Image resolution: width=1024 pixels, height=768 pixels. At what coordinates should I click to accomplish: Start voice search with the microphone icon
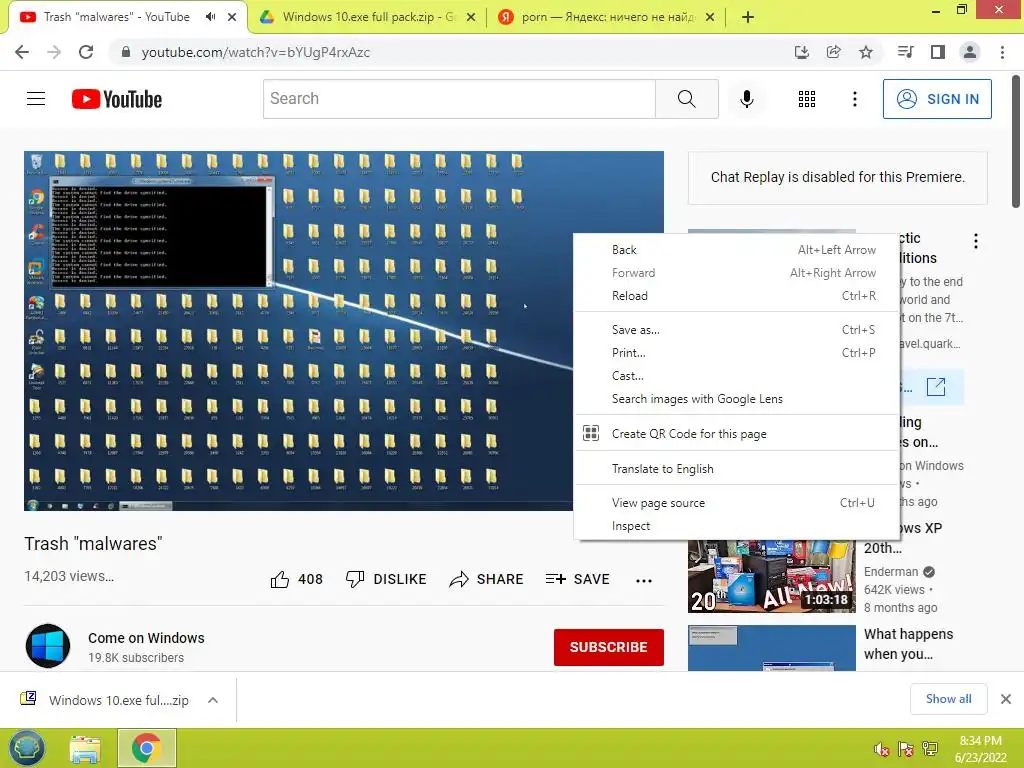click(x=747, y=99)
